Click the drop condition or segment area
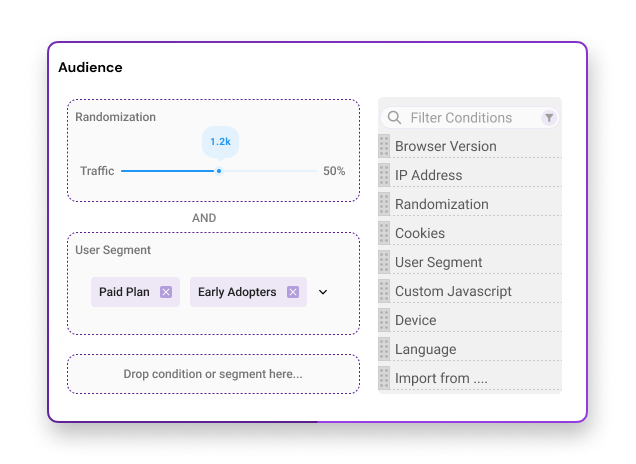Viewport: 636px width, 464px height. (x=213, y=374)
